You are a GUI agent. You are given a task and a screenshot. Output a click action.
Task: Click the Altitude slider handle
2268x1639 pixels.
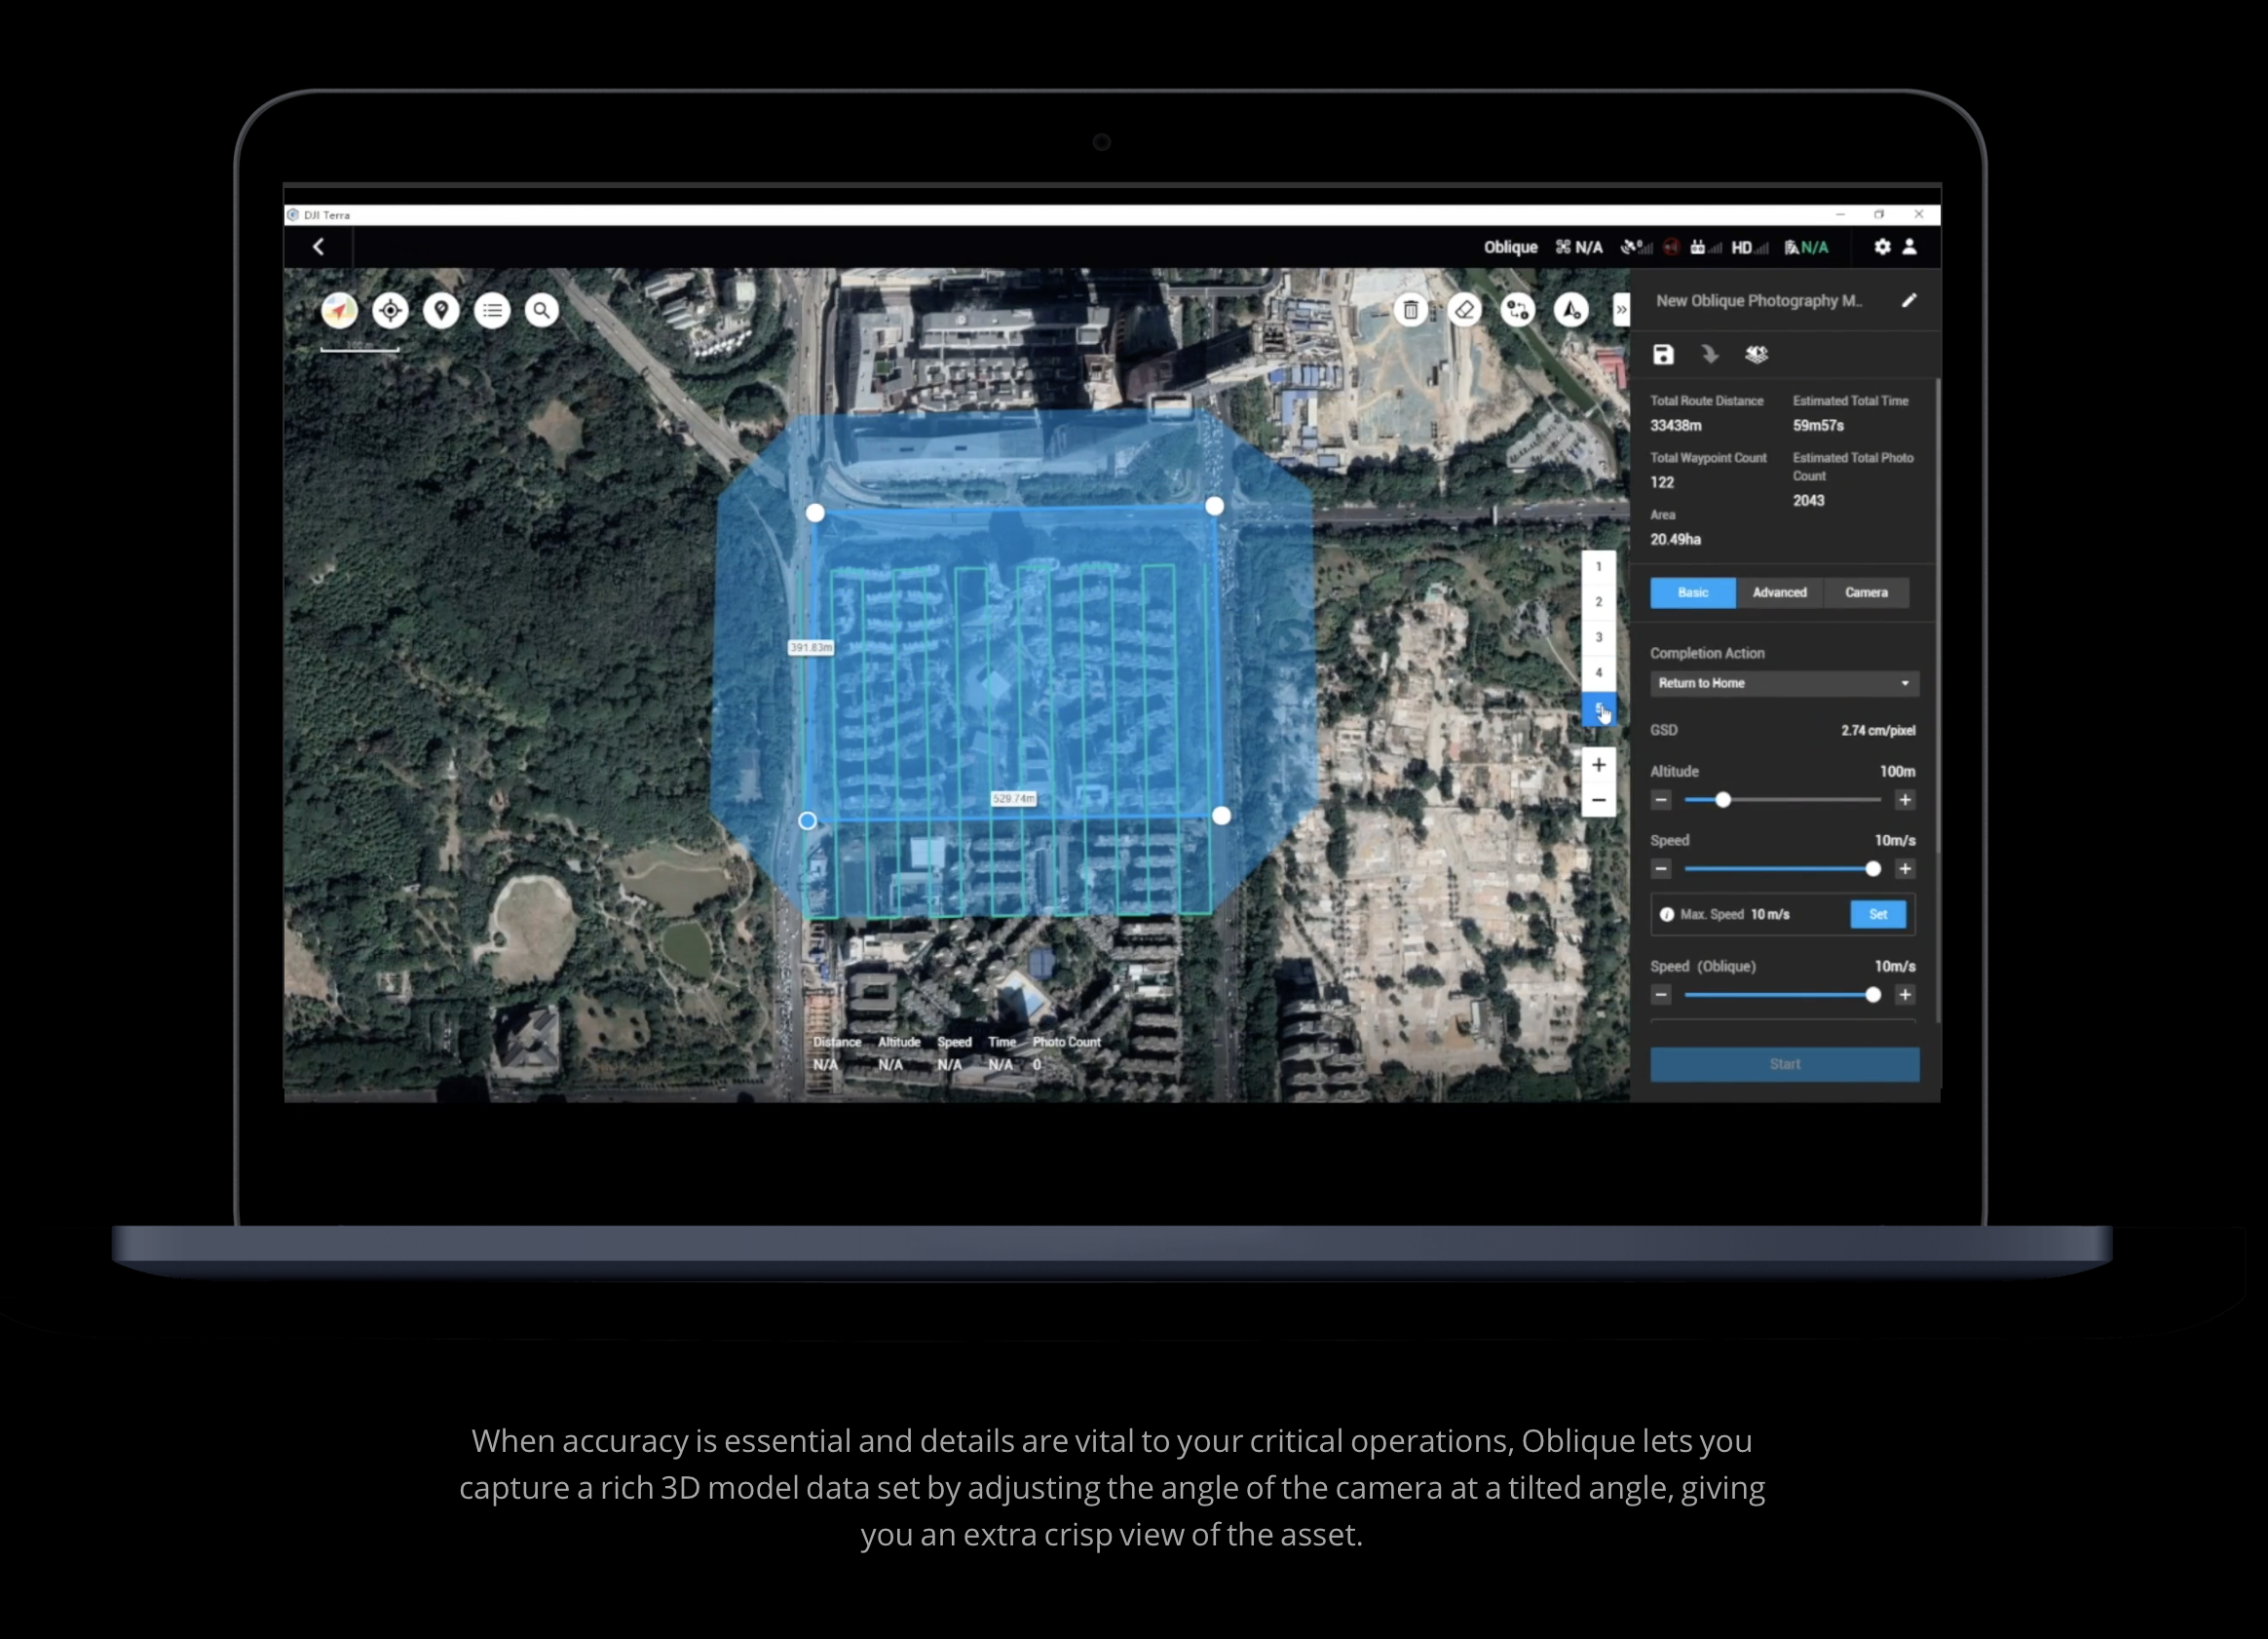(x=1723, y=800)
